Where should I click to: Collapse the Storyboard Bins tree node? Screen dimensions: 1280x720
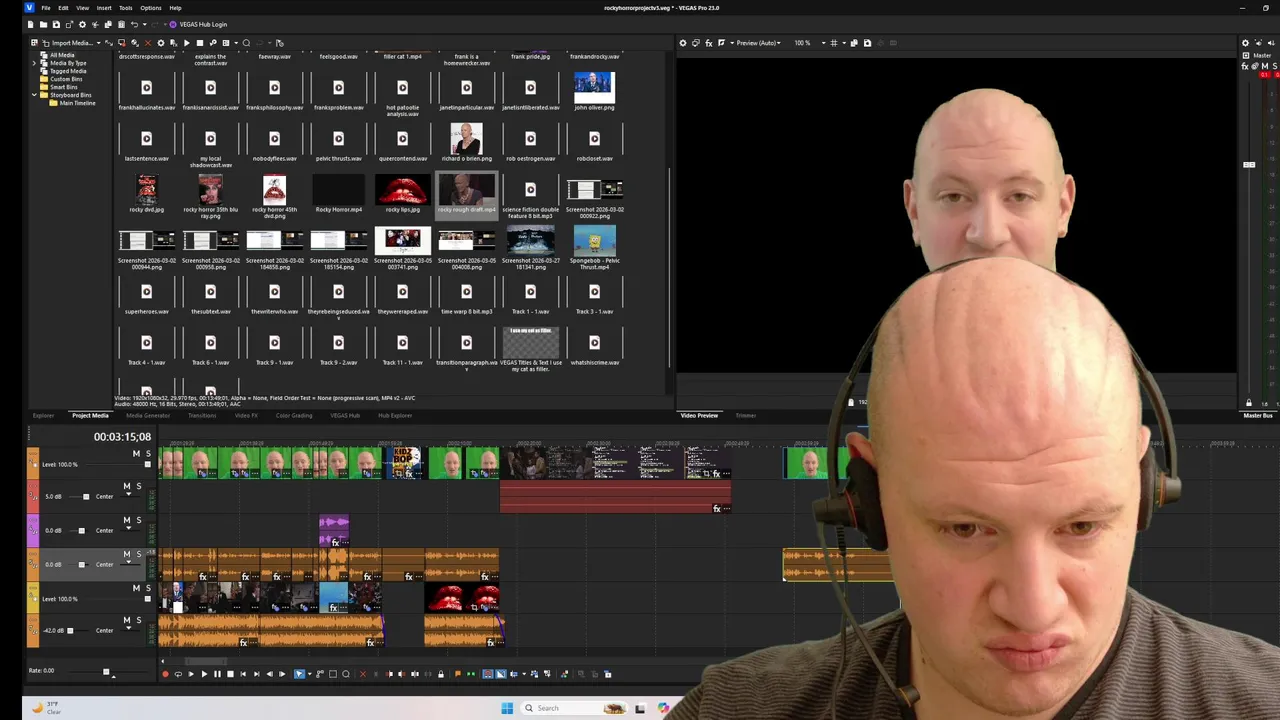(34, 95)
